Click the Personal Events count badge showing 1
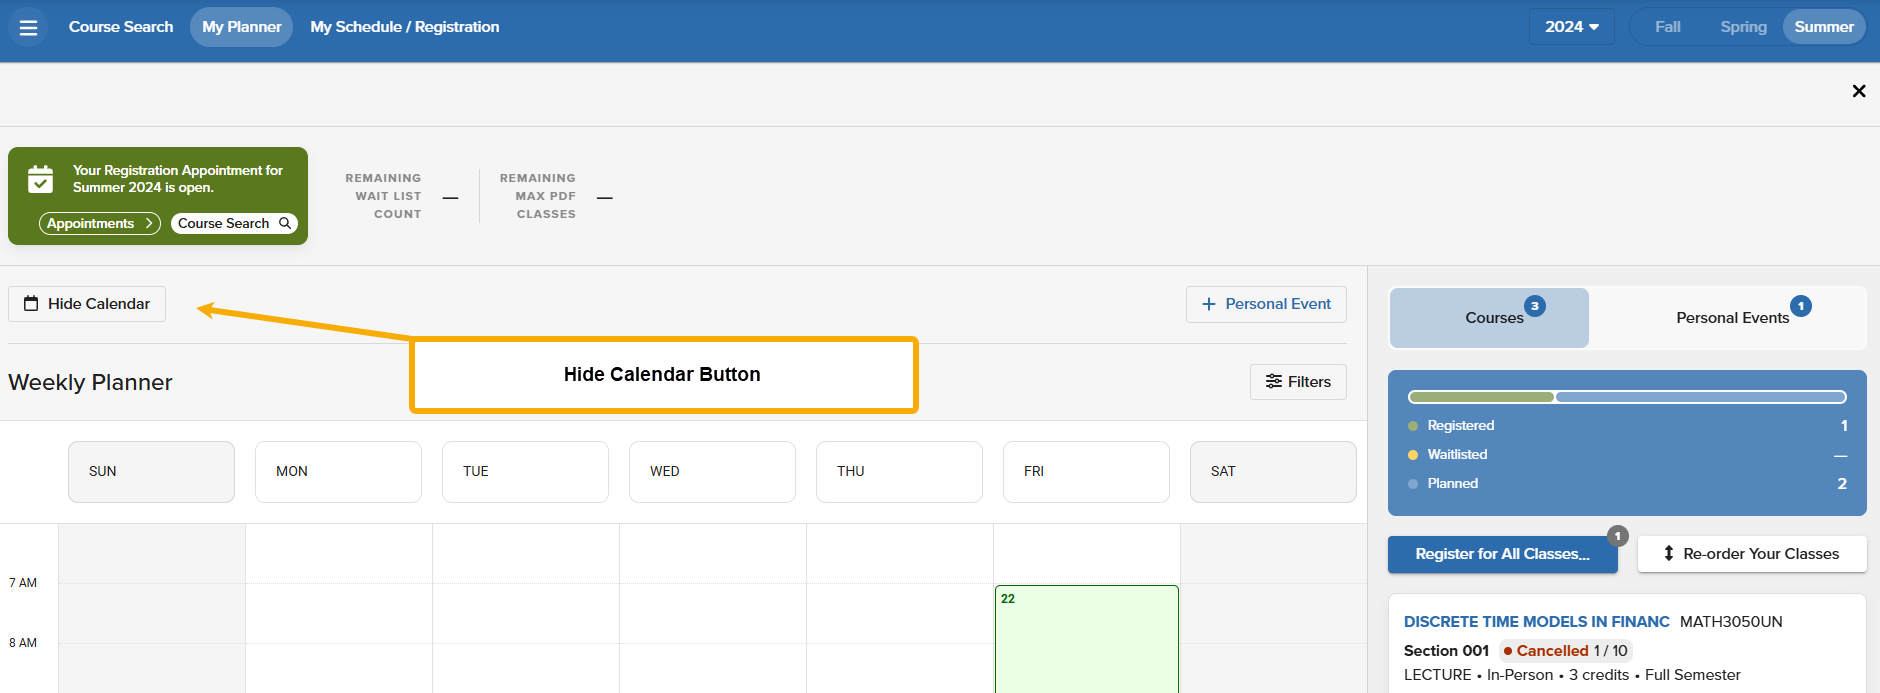The image size is (1880, 693). click(1801, 306)
